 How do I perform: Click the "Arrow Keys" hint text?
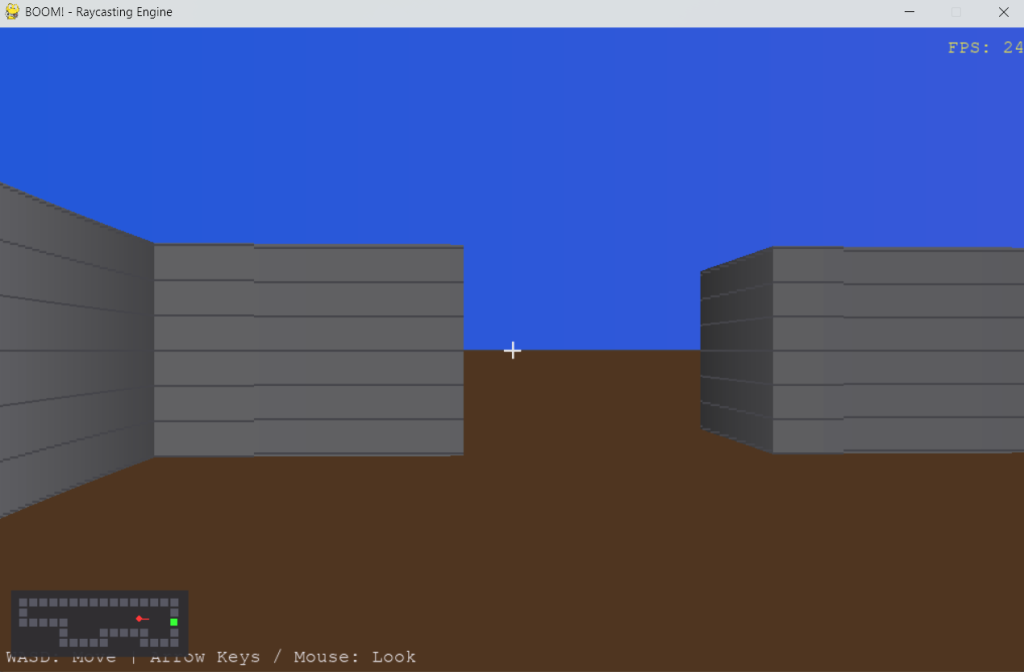[205, 657]
